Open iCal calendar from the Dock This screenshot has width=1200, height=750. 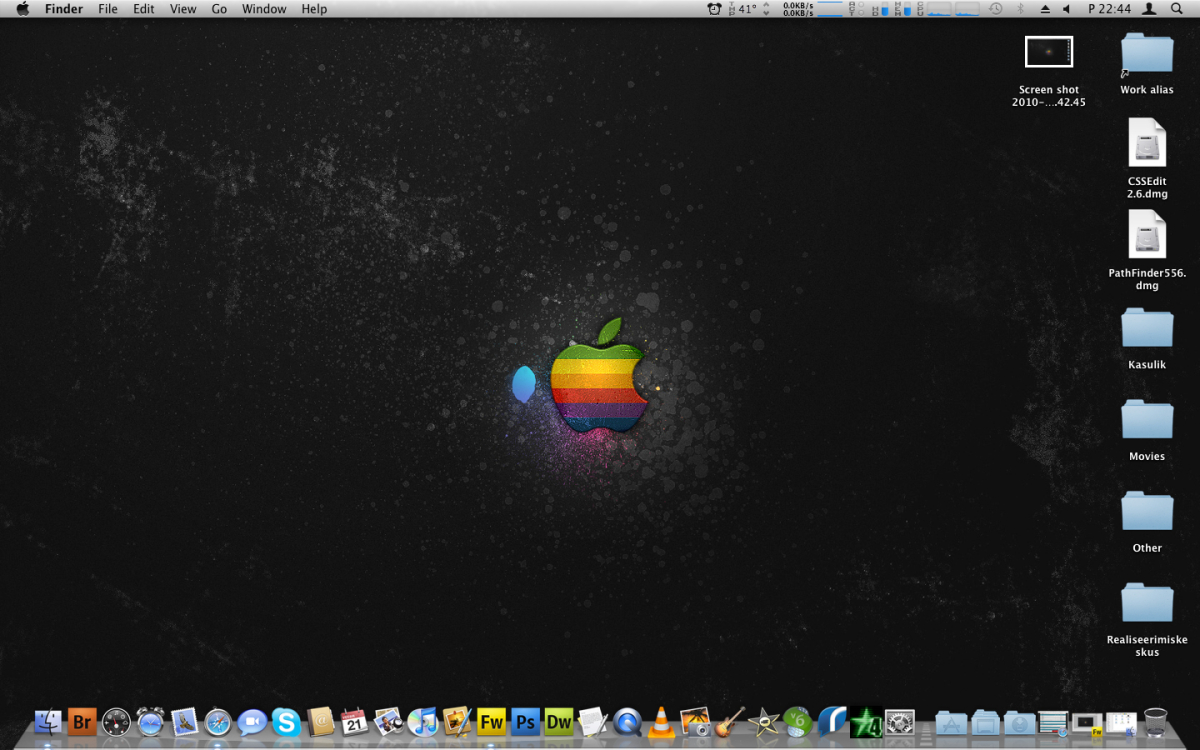tap(354, 721)
